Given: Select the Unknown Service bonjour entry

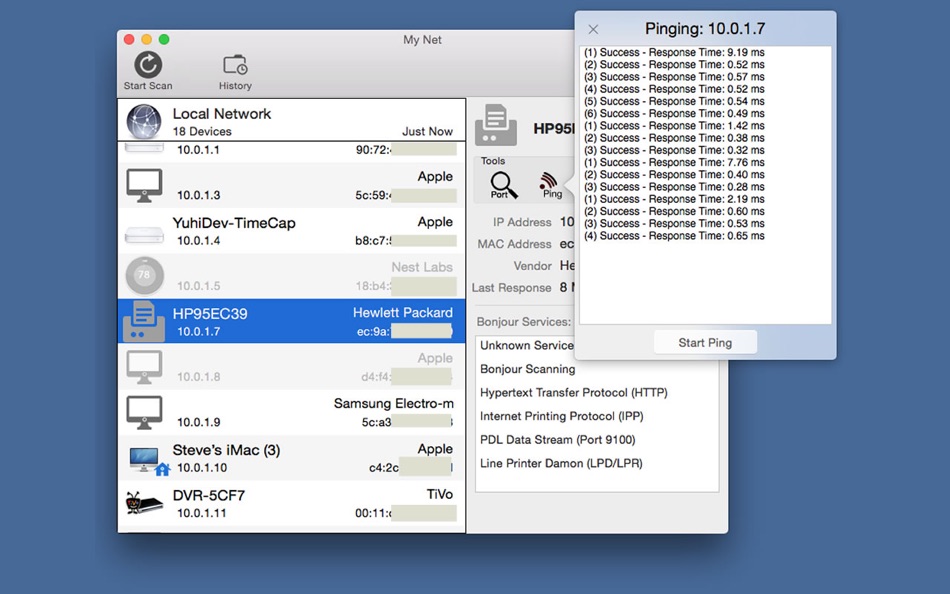Looking at the screenshot, I should [x=526, y=345].
